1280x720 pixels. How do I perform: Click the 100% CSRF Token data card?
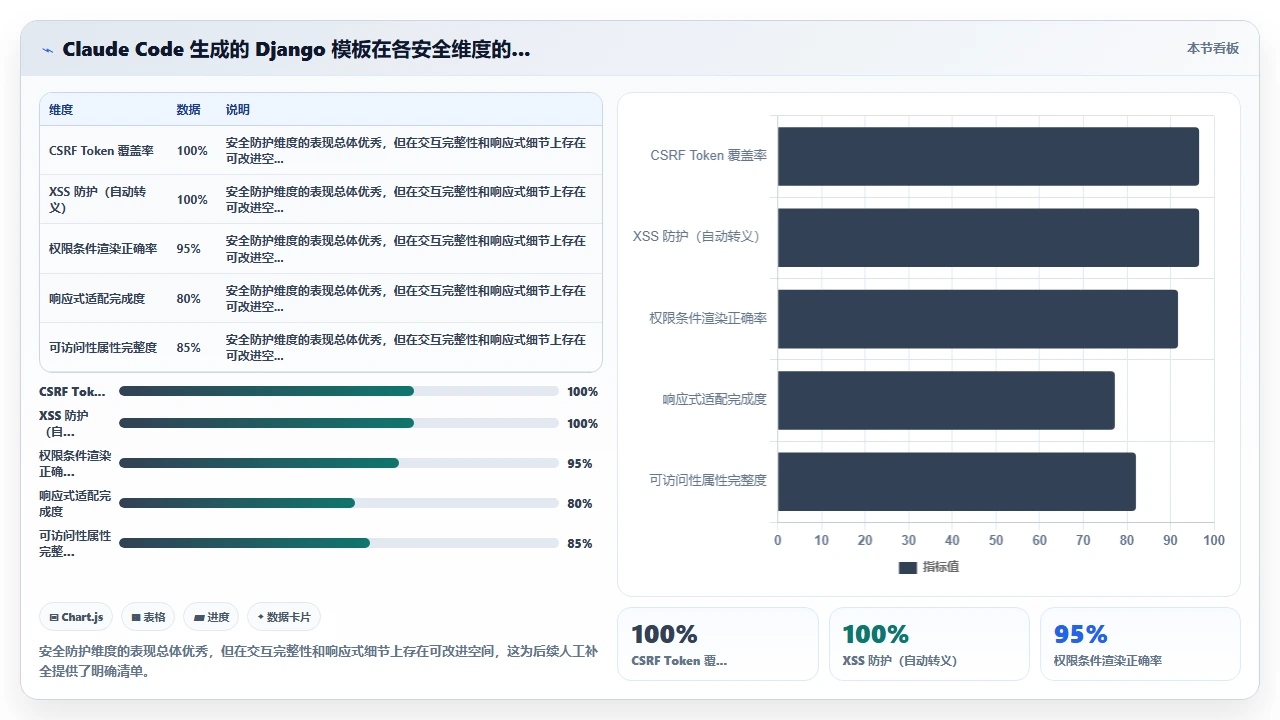coord(718,644)
